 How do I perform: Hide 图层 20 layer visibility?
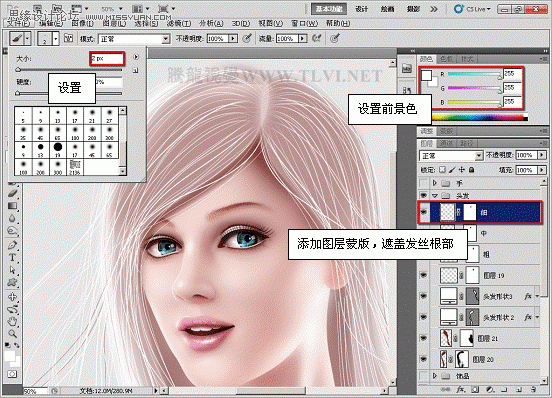(x=424, y=359)
